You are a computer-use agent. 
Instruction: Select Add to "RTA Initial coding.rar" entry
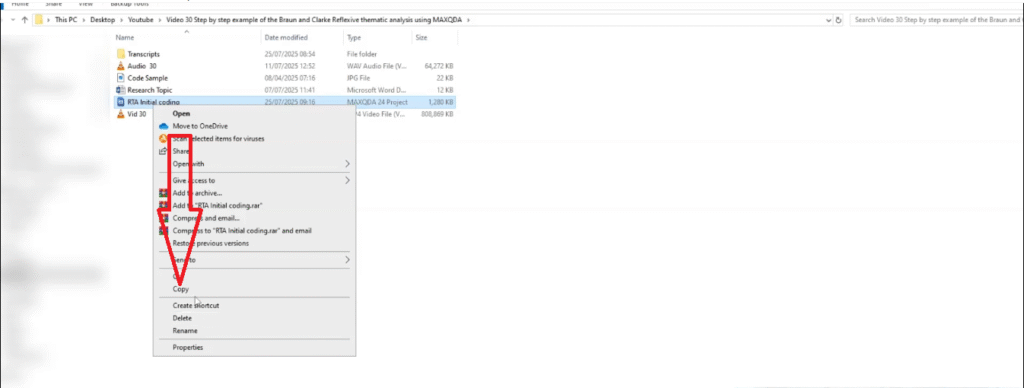(x=217, y=205)
